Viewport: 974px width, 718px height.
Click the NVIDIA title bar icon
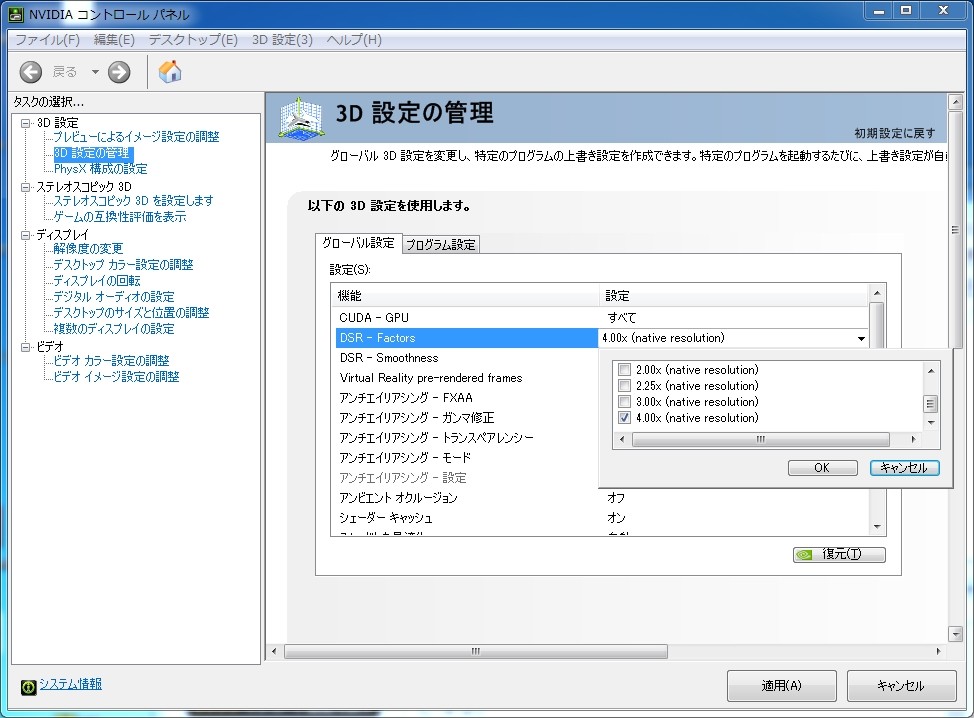[x=16, y=14]
